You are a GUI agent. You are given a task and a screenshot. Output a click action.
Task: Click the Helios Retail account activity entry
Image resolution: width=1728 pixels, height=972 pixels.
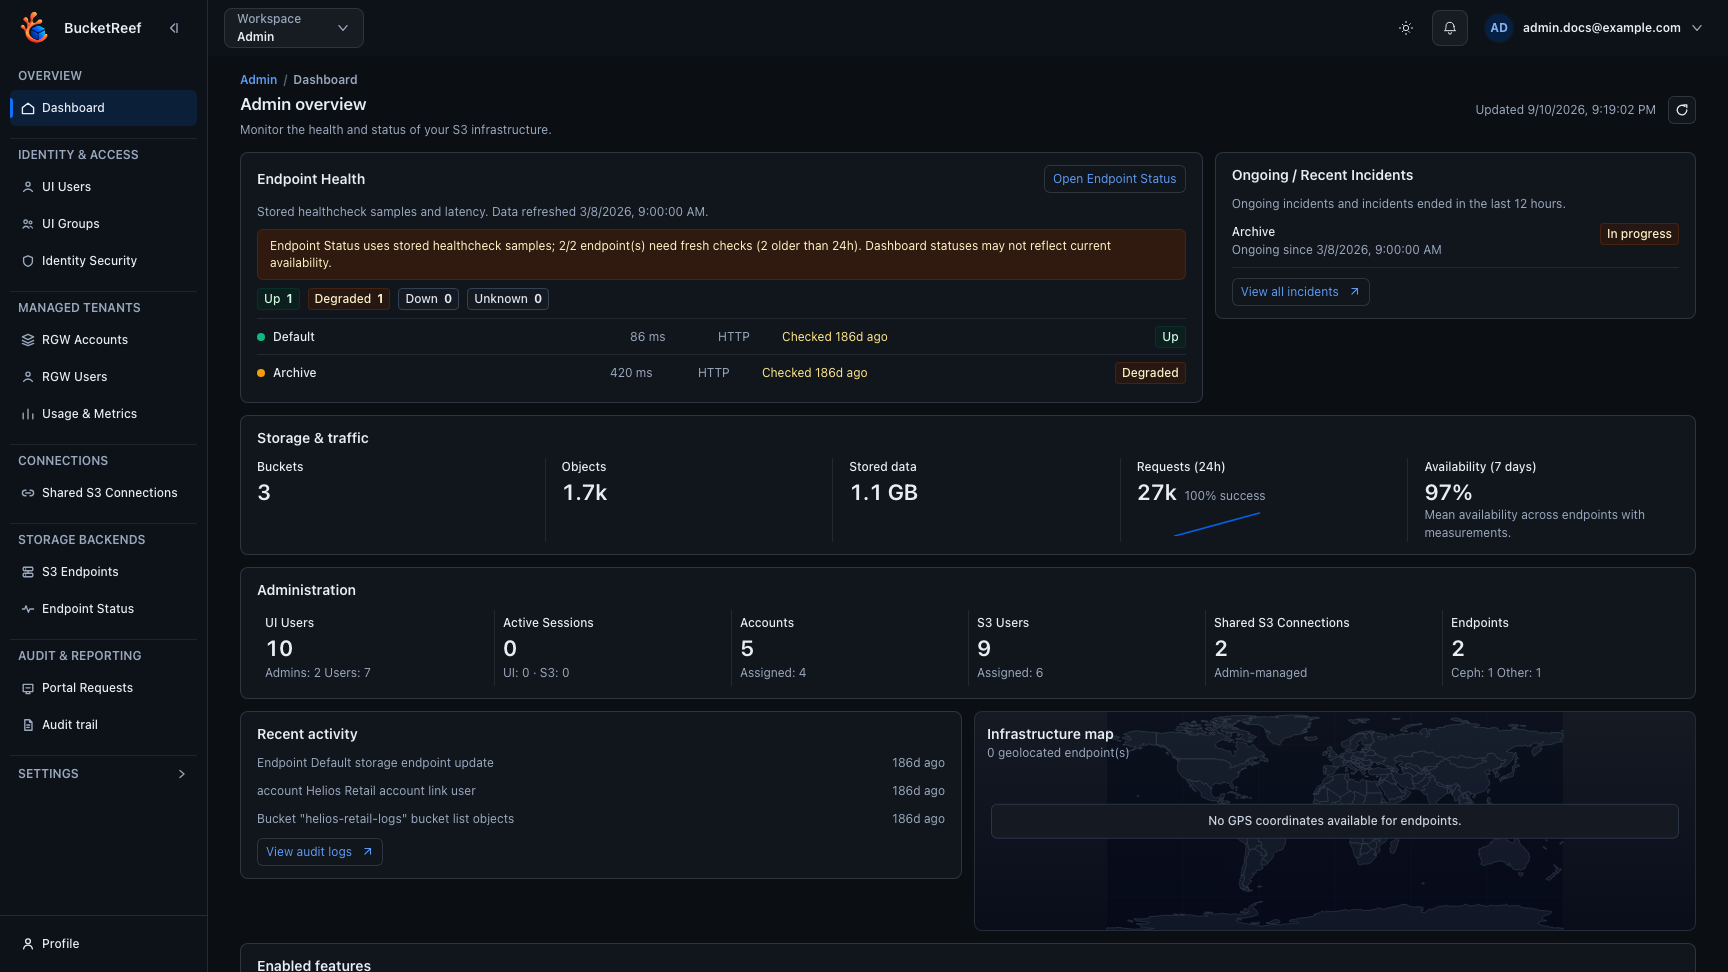[x=601, y=791]
